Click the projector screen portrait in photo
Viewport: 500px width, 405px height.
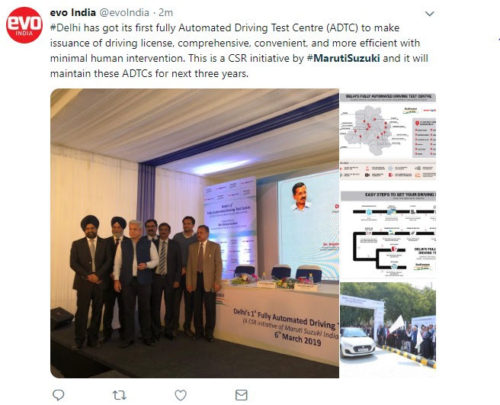pos(302,197)
